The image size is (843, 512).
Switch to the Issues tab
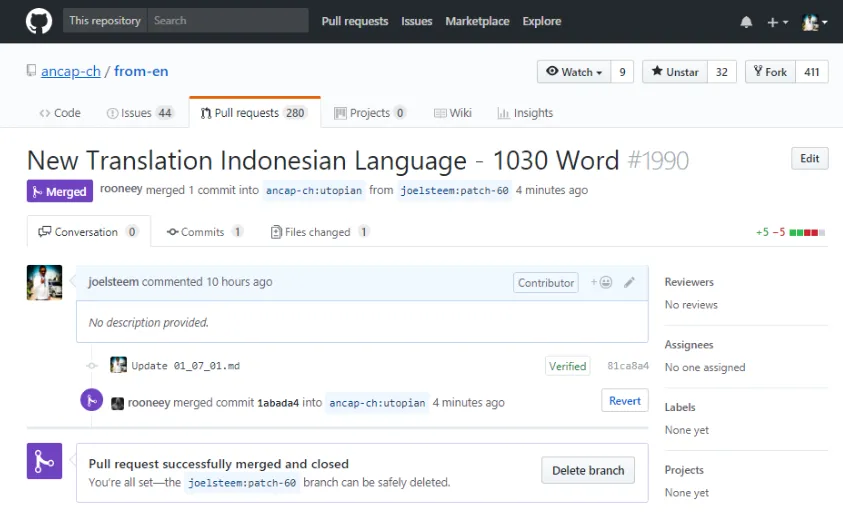pos(140,113)
